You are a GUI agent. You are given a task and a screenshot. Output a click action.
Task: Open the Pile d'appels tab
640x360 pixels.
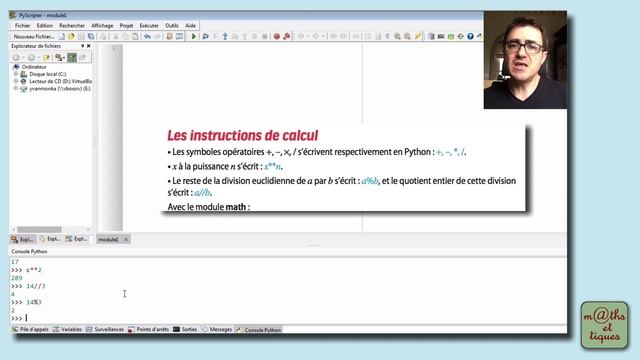pos(30,329)
